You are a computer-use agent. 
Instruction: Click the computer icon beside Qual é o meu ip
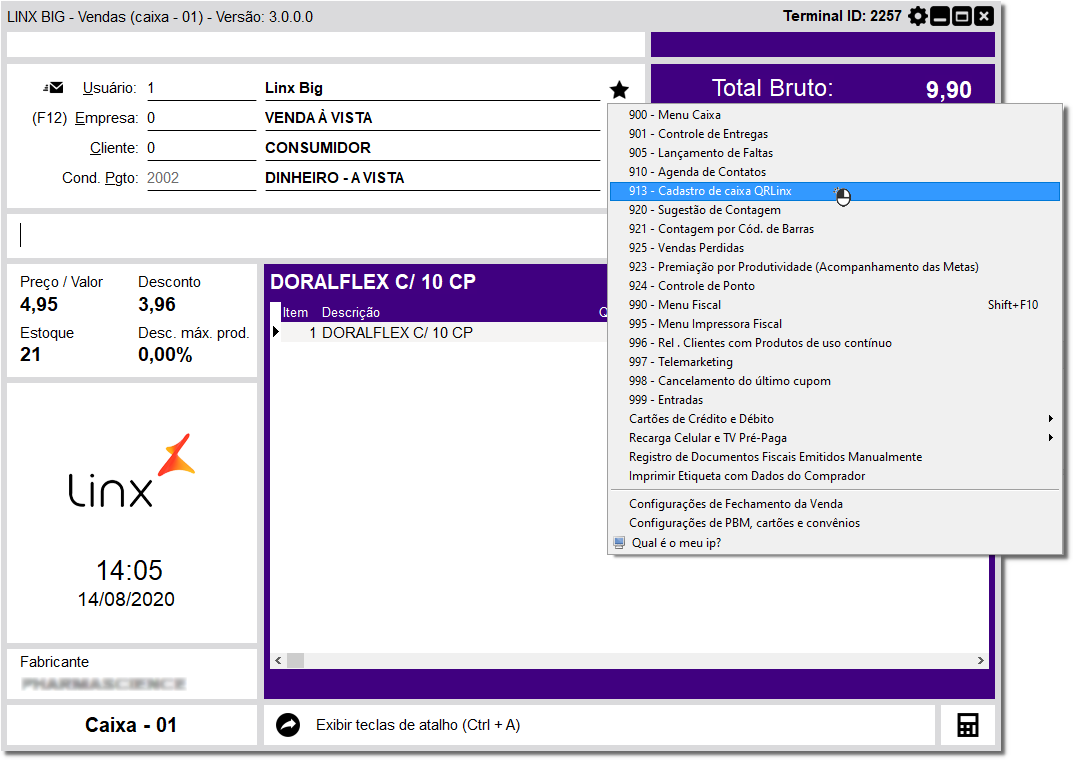click(619, 543)
